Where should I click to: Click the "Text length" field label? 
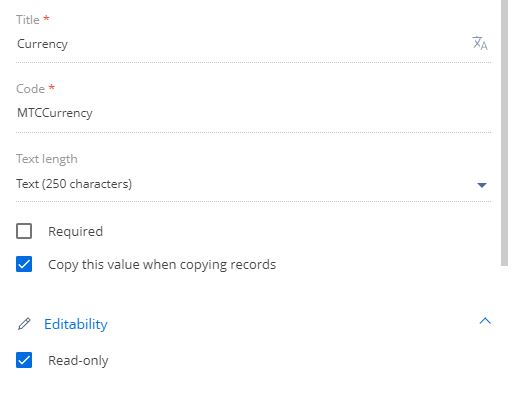pos(47,159)
